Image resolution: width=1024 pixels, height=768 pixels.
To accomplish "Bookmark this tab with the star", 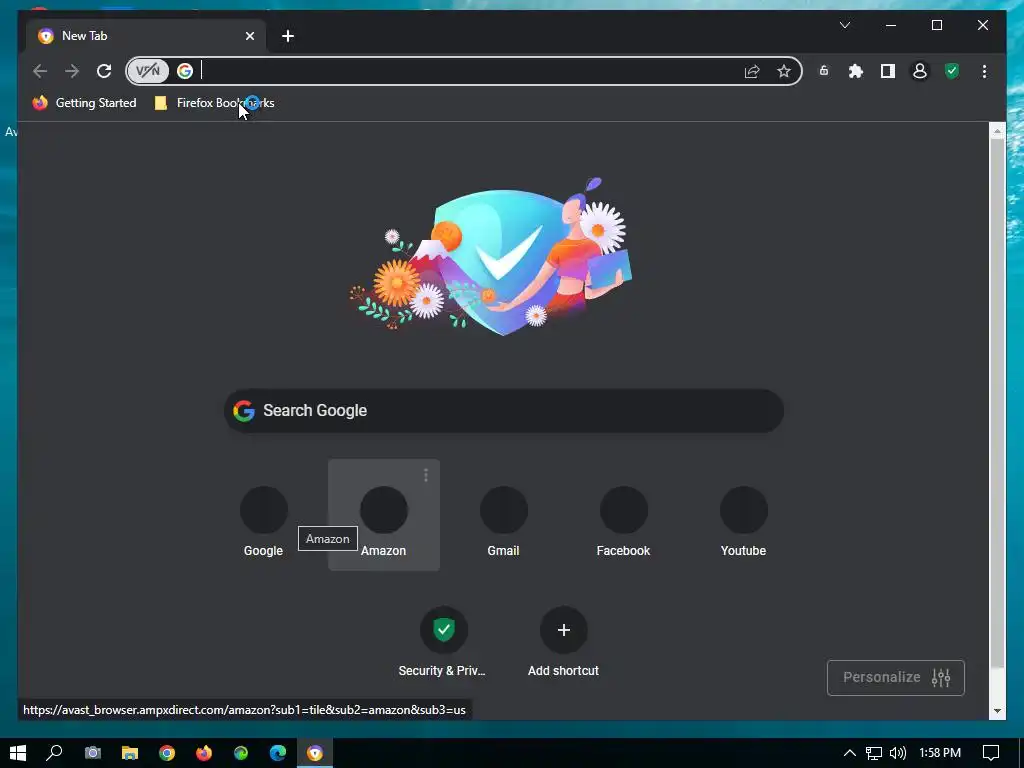I will (784, 71).
